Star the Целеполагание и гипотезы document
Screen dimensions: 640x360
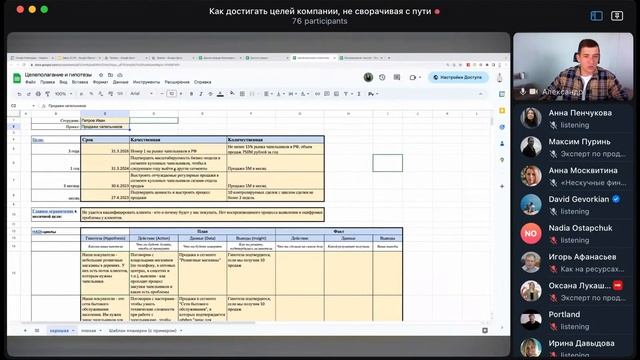pyautogui.click(x=101, y=75)
